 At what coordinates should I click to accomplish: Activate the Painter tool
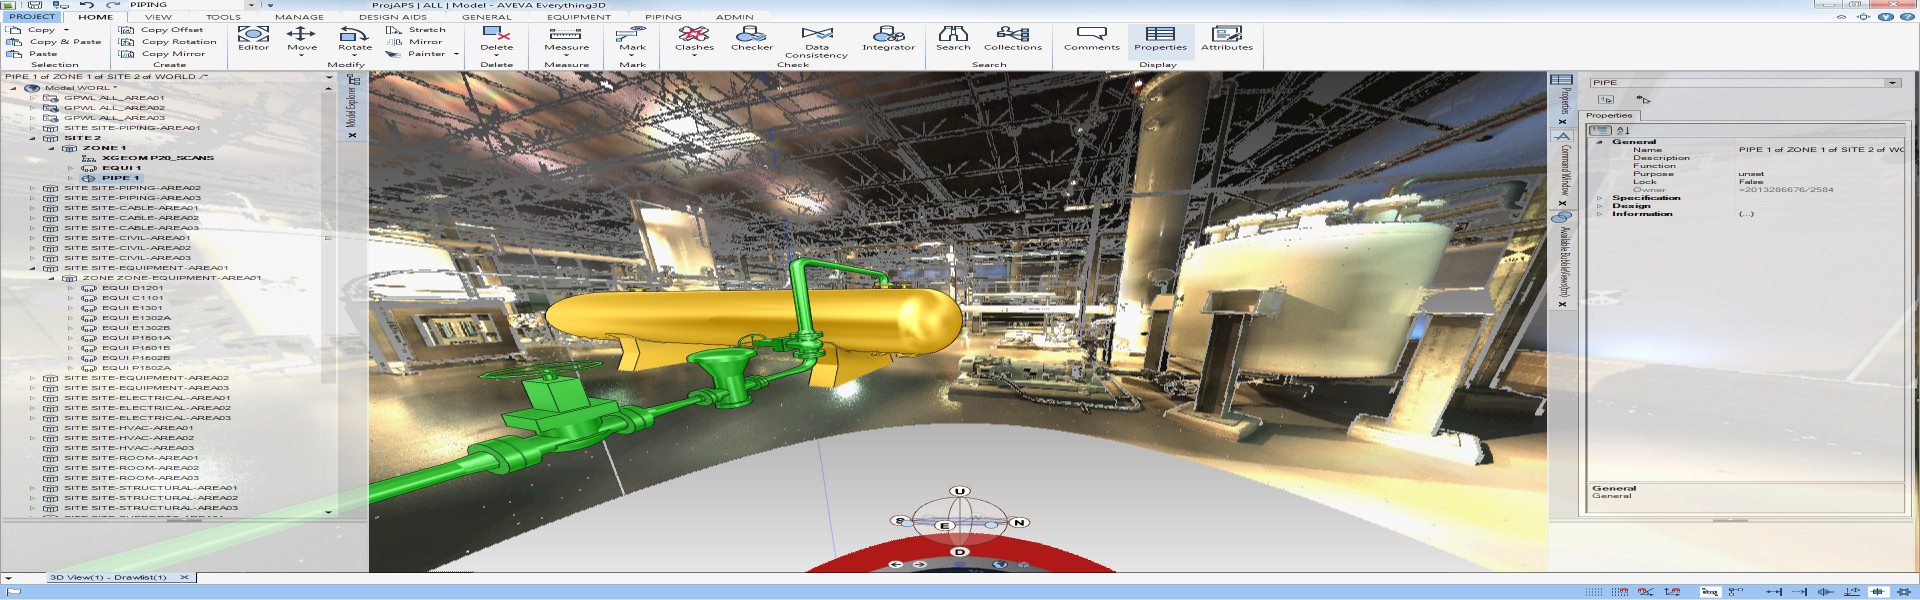click(417, 54)
